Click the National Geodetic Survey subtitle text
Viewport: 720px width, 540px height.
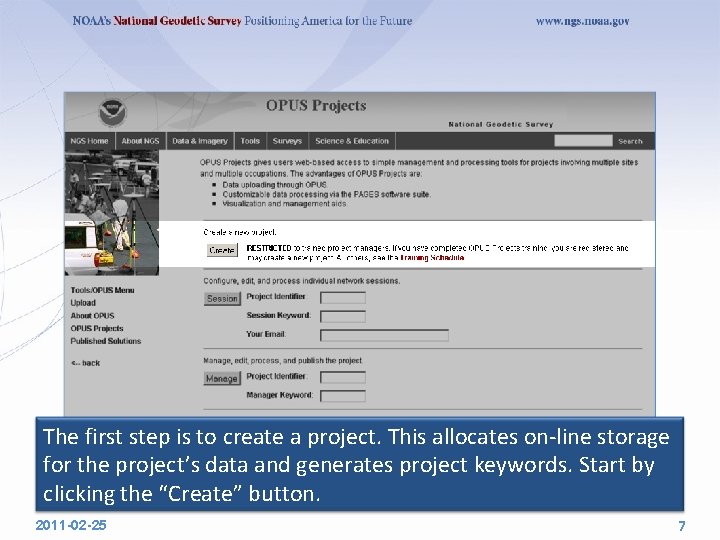501,124
